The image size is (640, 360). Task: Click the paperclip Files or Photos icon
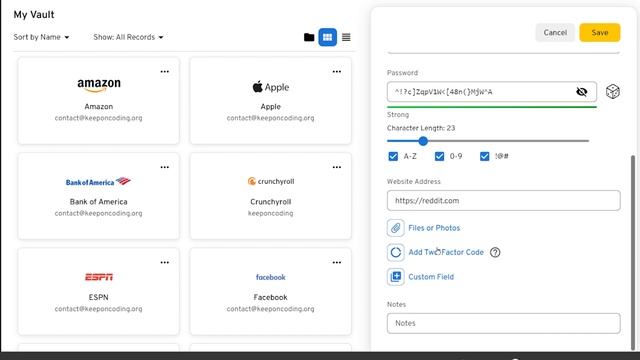(396, 228)
